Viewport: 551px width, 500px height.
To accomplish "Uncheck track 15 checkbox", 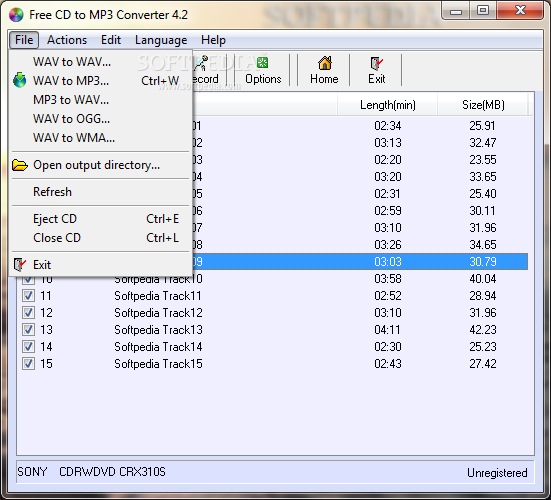I will [28, 363].
